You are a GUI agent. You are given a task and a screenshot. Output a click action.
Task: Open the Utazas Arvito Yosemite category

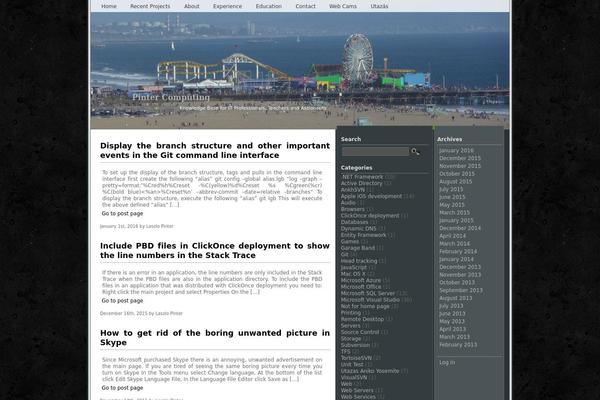[370, 371]
